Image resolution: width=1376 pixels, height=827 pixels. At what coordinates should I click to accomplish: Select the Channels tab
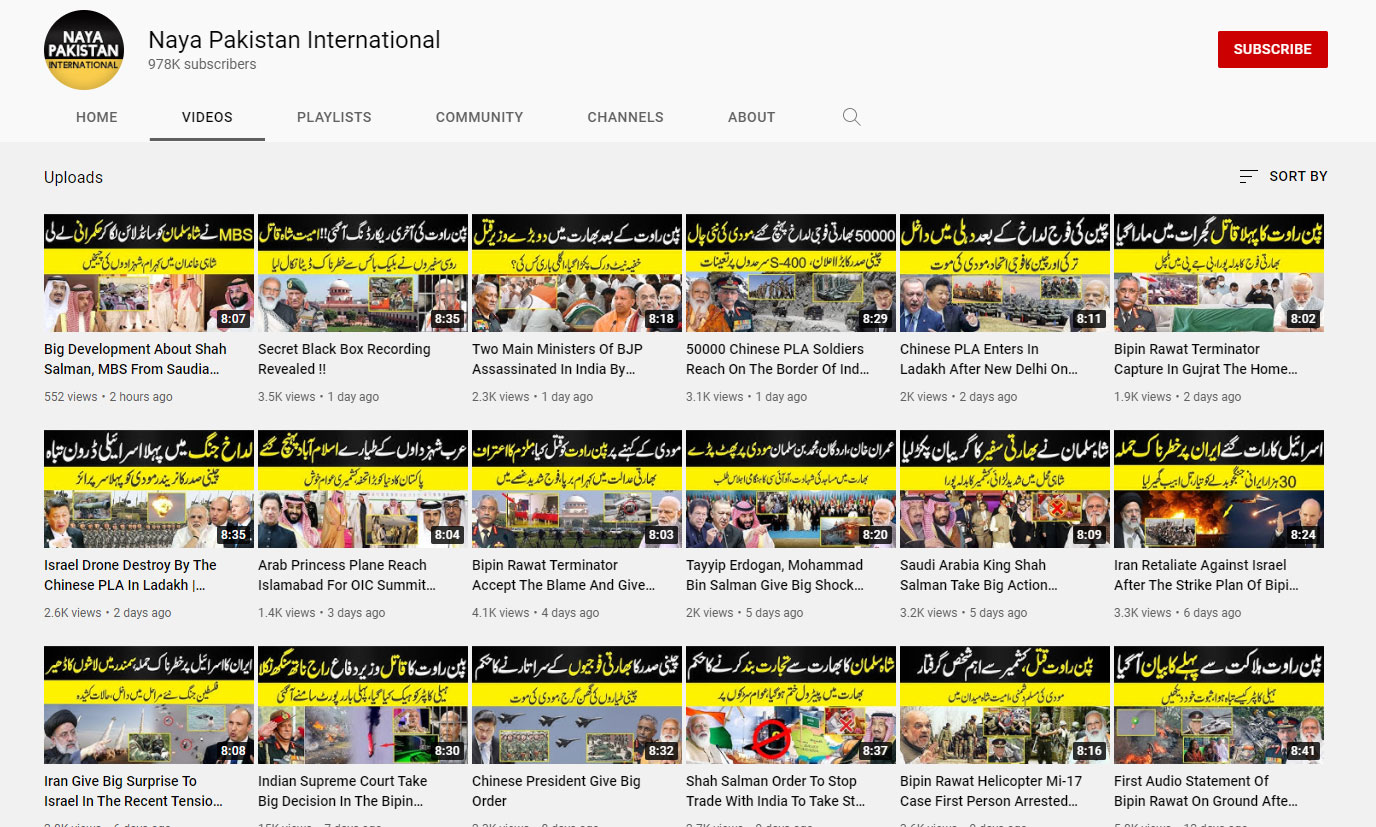pyautogui.click(x=625, y=117)
